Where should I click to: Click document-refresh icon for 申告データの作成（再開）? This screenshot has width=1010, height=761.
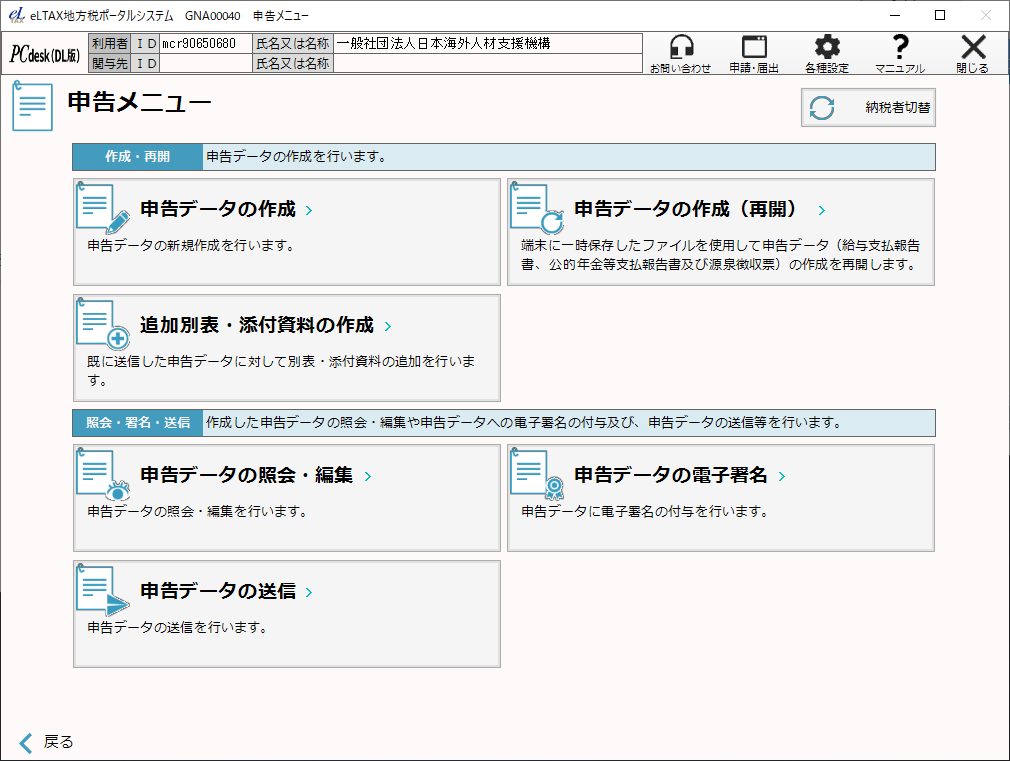[537, 209]
